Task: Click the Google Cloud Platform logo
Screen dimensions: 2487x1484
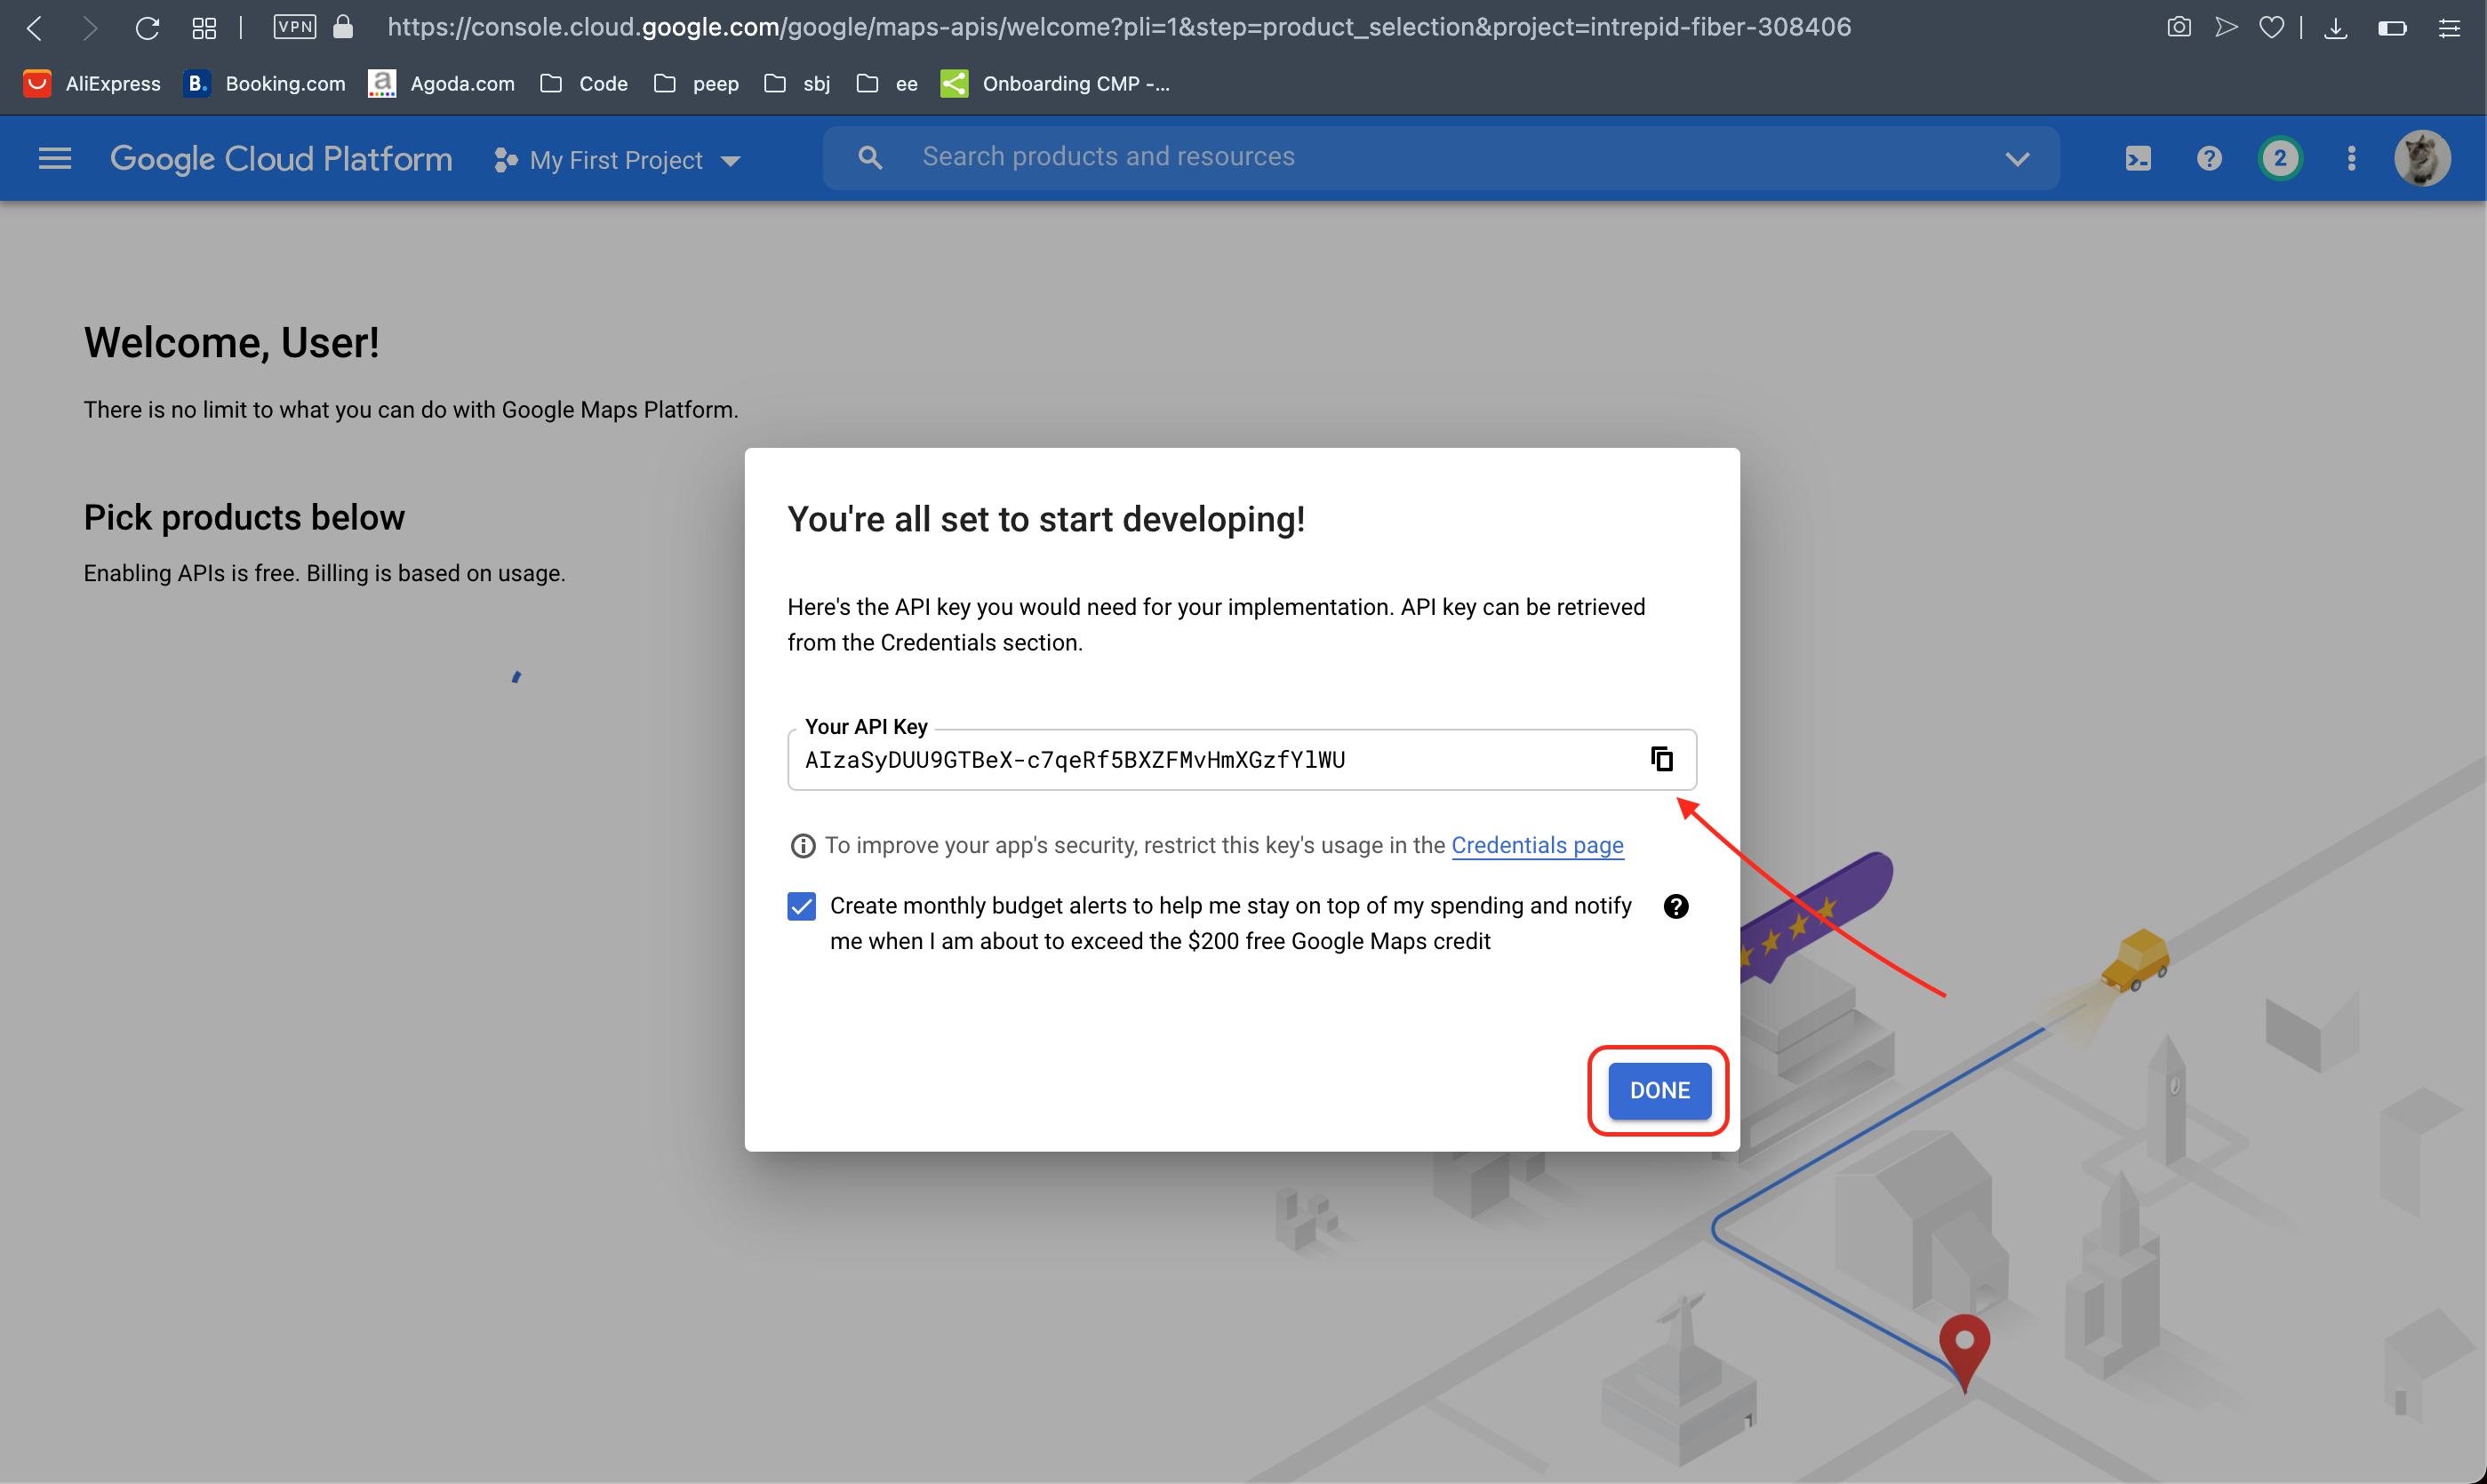Action: 281,158
